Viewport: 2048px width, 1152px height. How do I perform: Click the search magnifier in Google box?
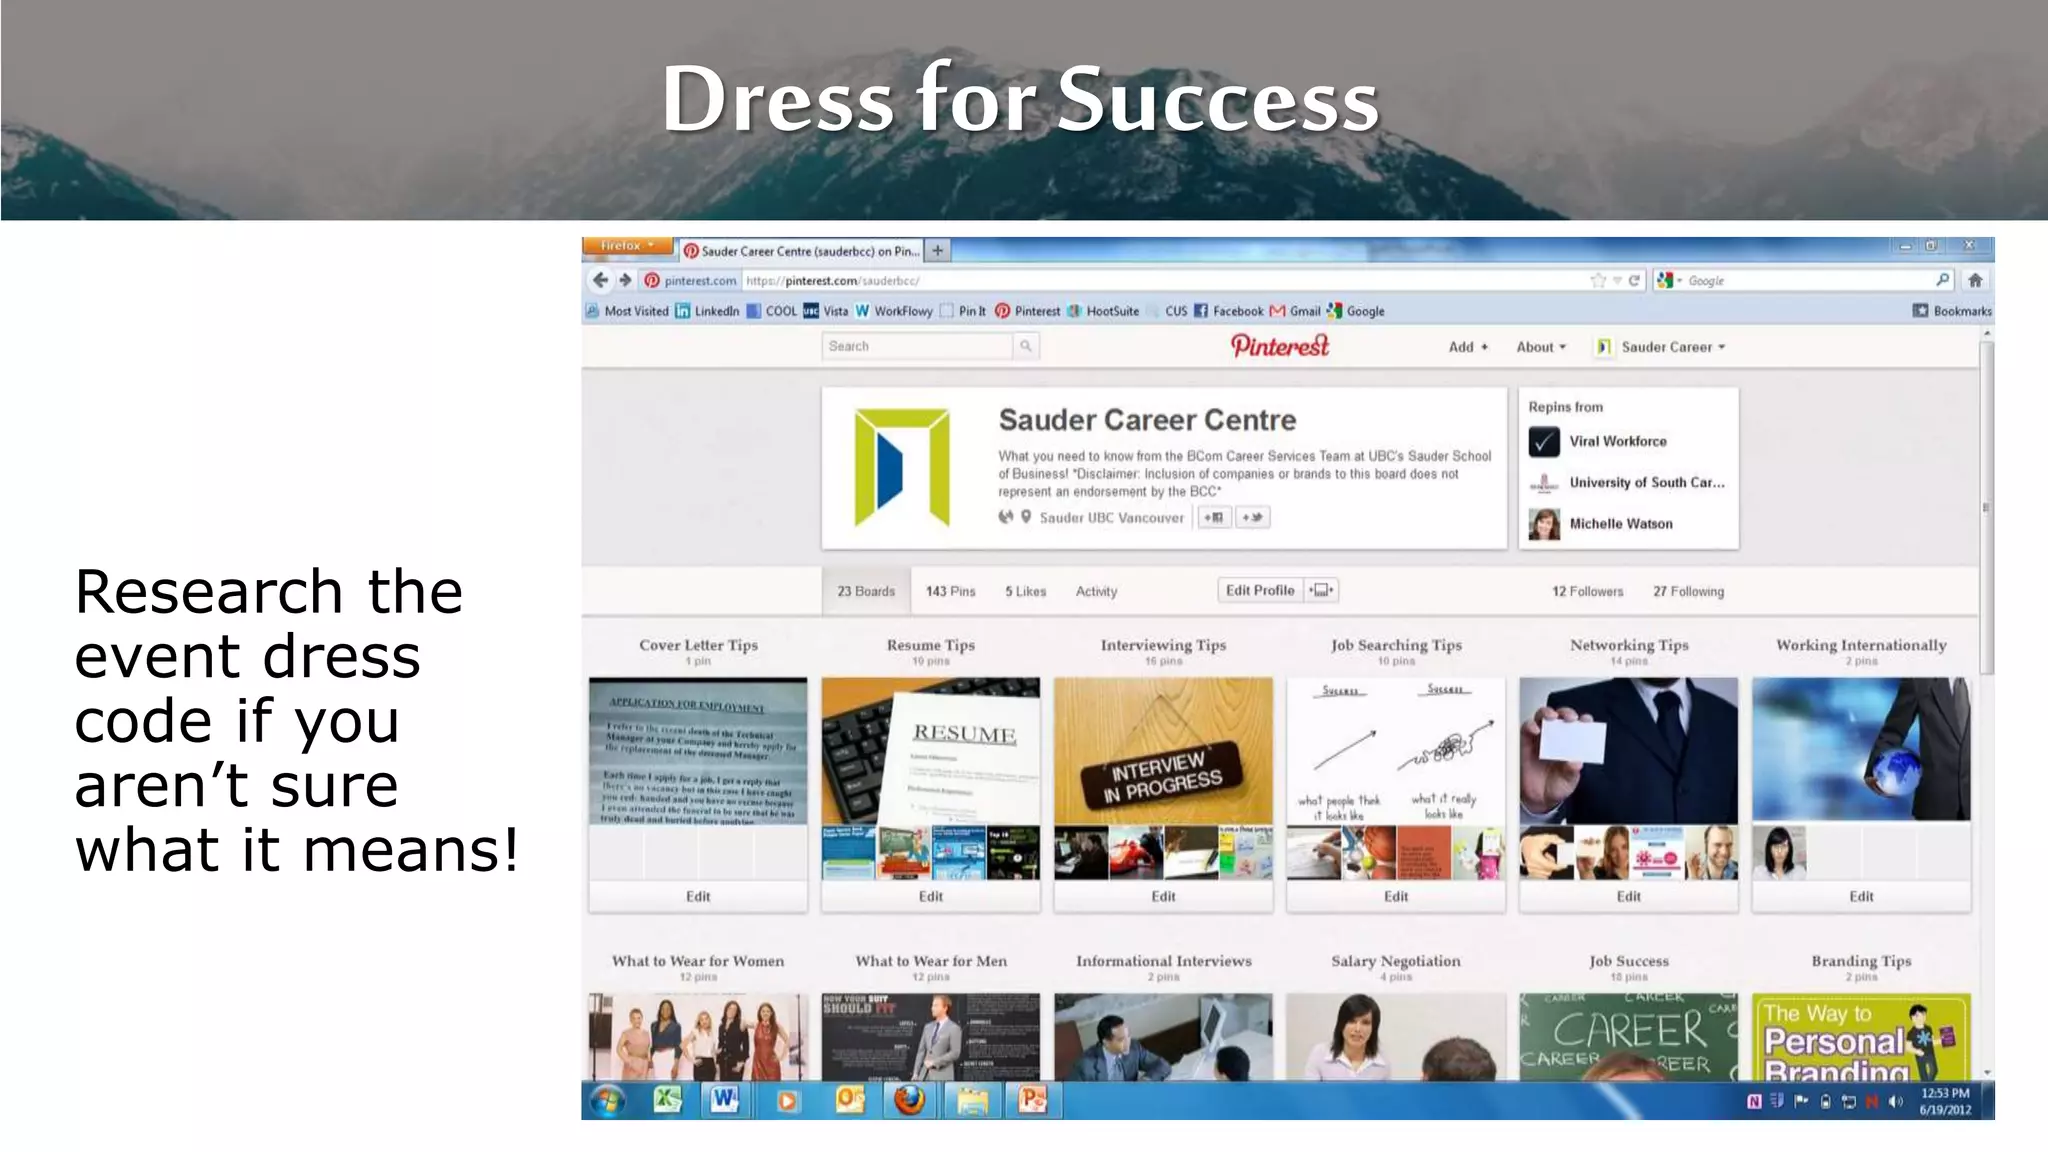coord(1942,280)
